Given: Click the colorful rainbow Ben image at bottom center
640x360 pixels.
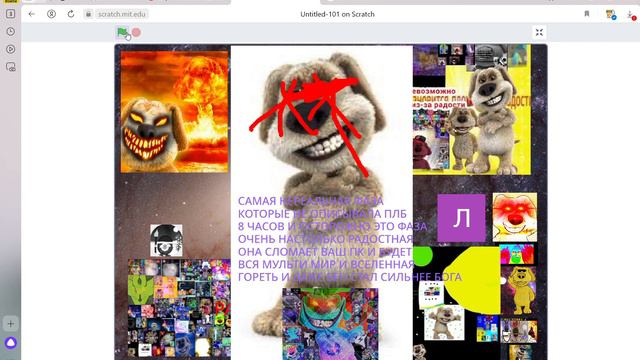Looking at the screenshot, I should [330, 324].
